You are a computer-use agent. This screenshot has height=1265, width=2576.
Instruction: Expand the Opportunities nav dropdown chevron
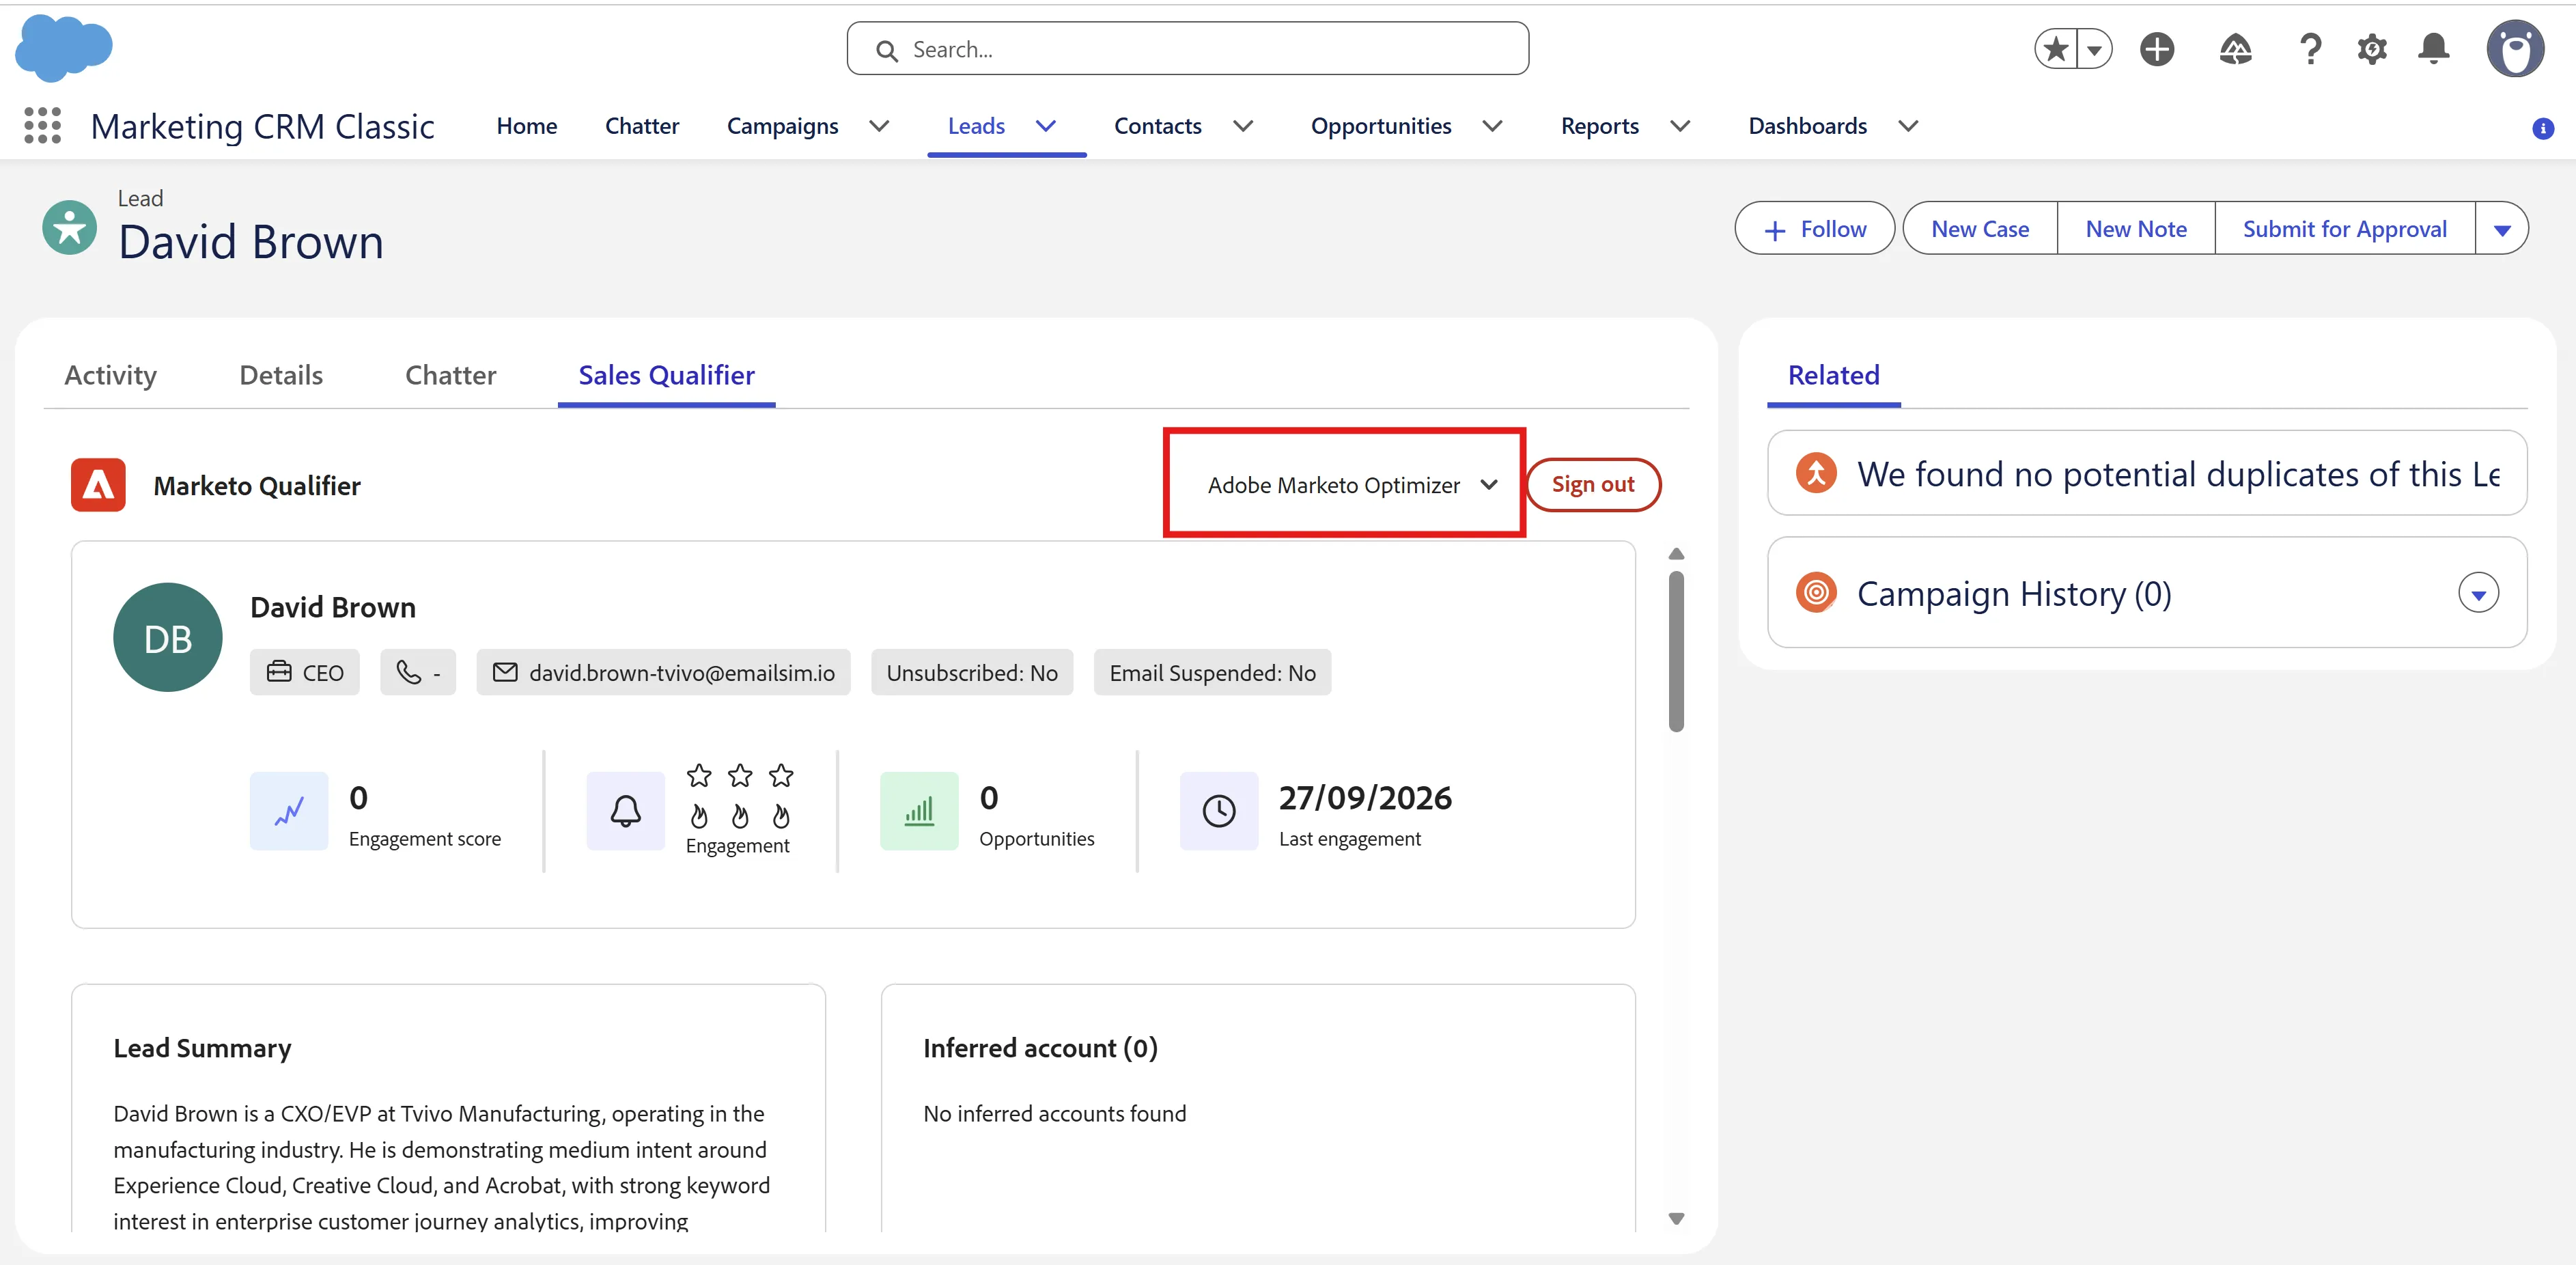(1492, 126)
